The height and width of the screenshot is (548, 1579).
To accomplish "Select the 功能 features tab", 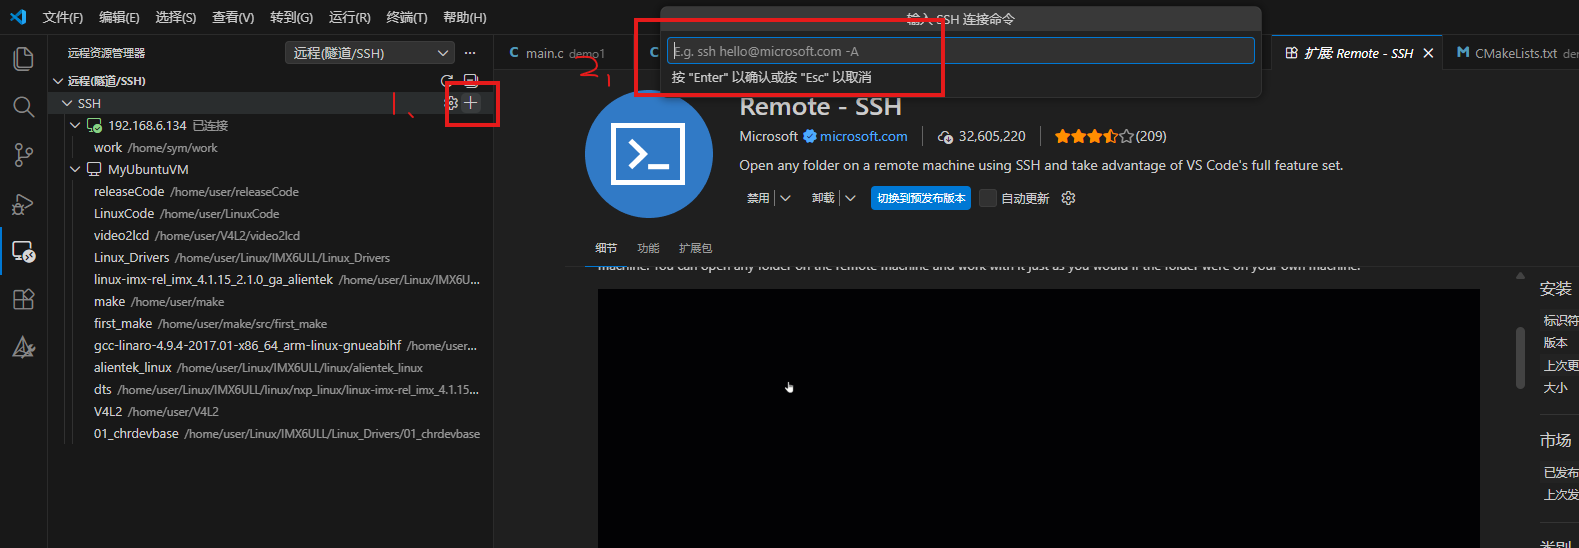I will pos(648,248).
